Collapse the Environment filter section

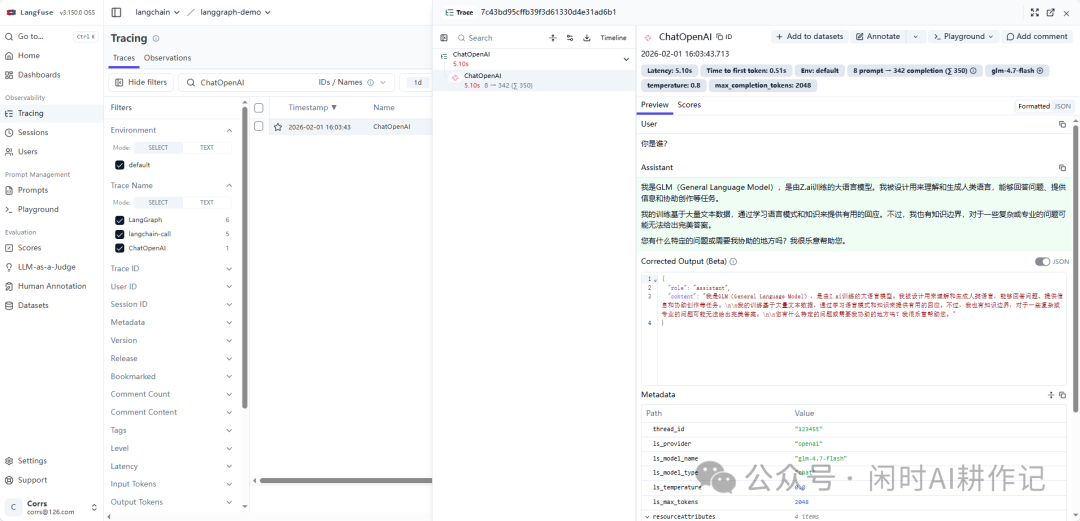(x=229, y=130)
